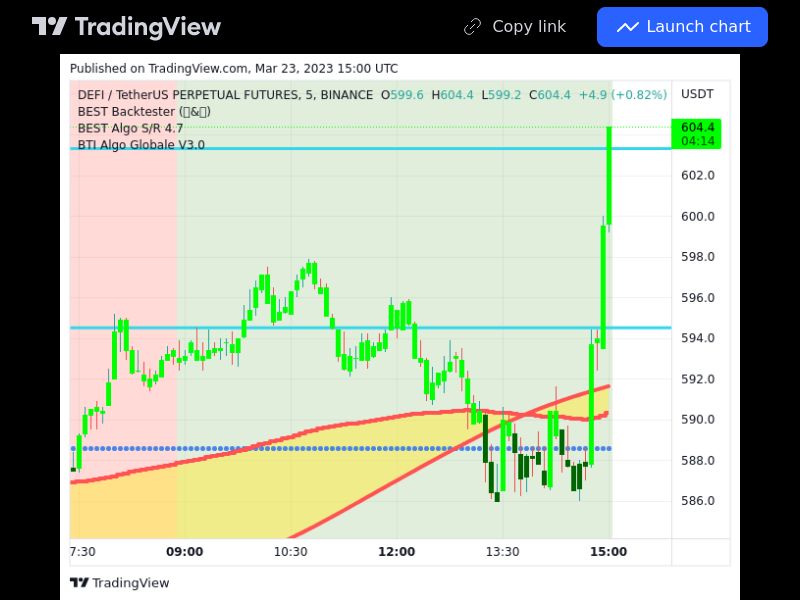The image size is (800, 600).
Task: Click the Copy link button
Action: pyautogui.click(x=515, y=27)
